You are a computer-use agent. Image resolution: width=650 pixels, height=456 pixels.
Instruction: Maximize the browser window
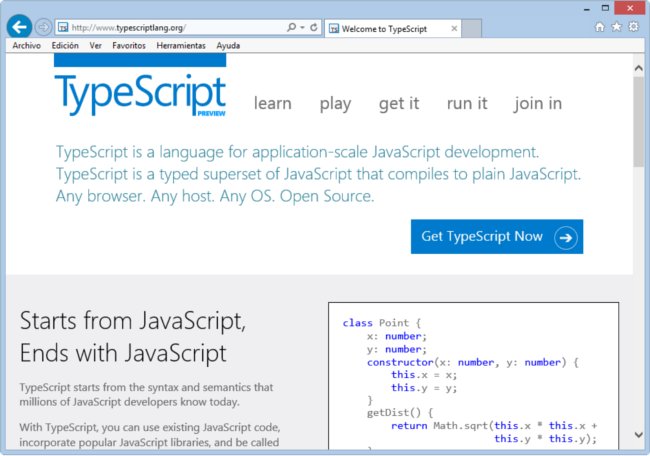coord(605,8)
